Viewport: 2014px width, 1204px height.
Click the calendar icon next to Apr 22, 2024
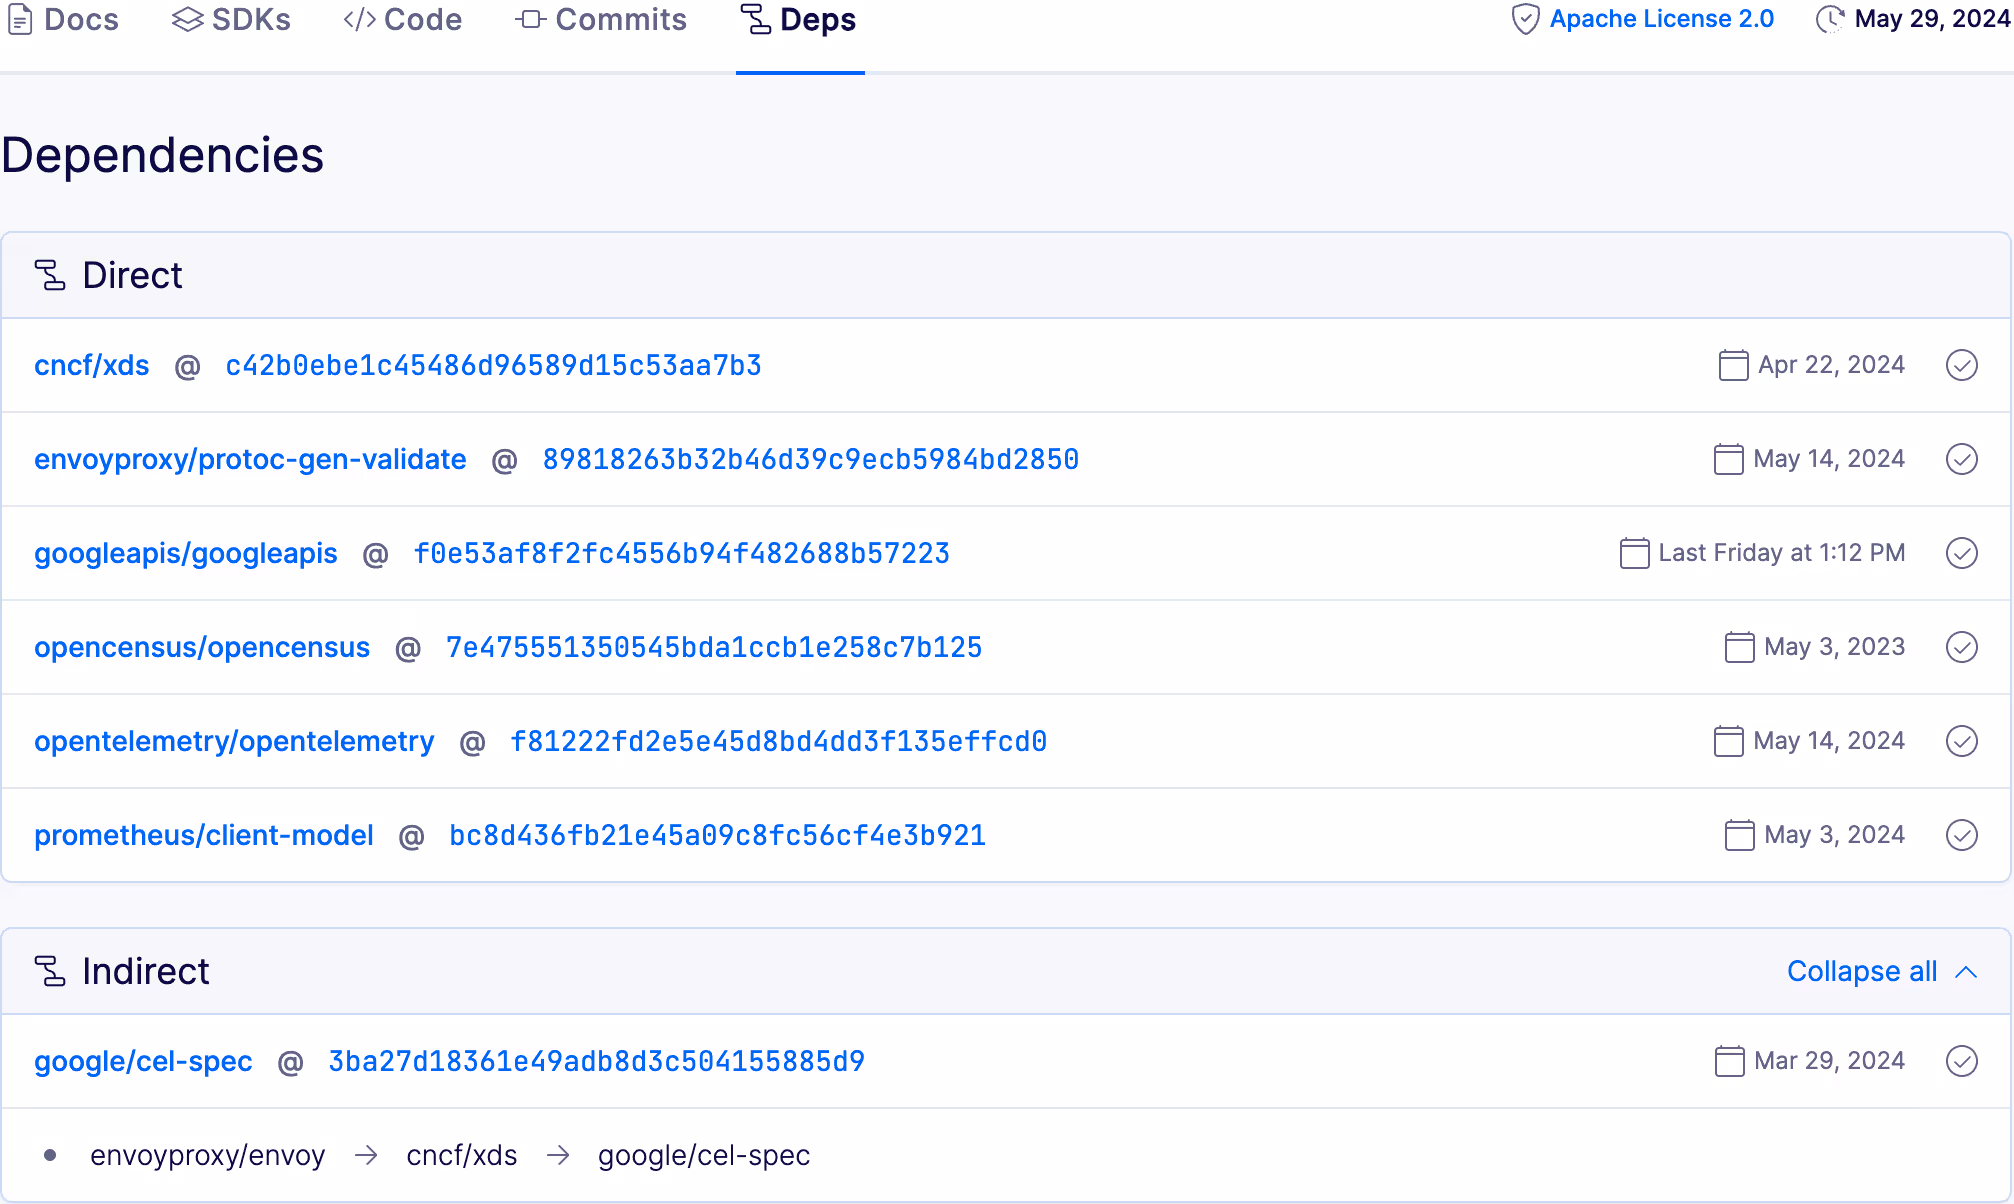tap(1733, 365)
